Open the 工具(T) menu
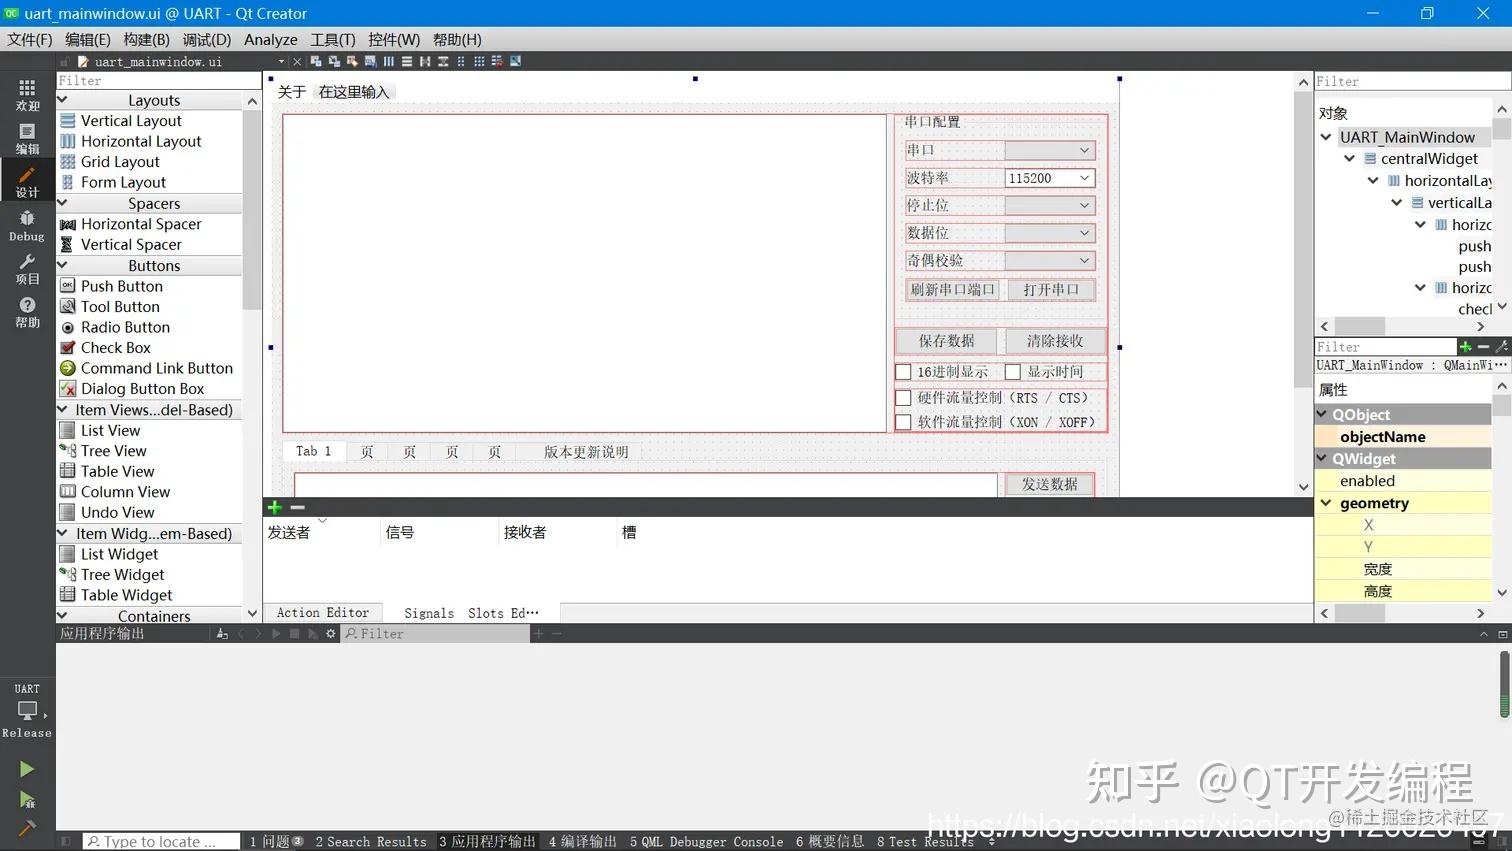This screenshot has height=851, width=1512. point(332,39)
